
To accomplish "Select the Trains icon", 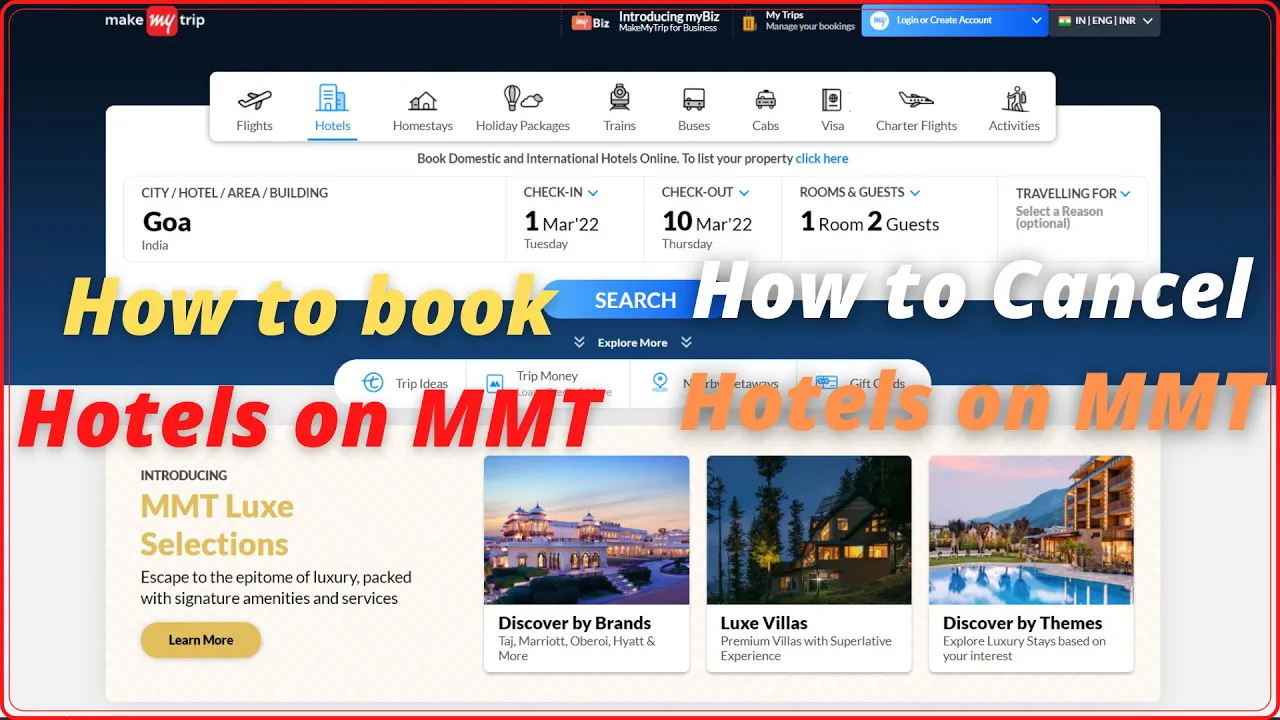I will (620, 98).
